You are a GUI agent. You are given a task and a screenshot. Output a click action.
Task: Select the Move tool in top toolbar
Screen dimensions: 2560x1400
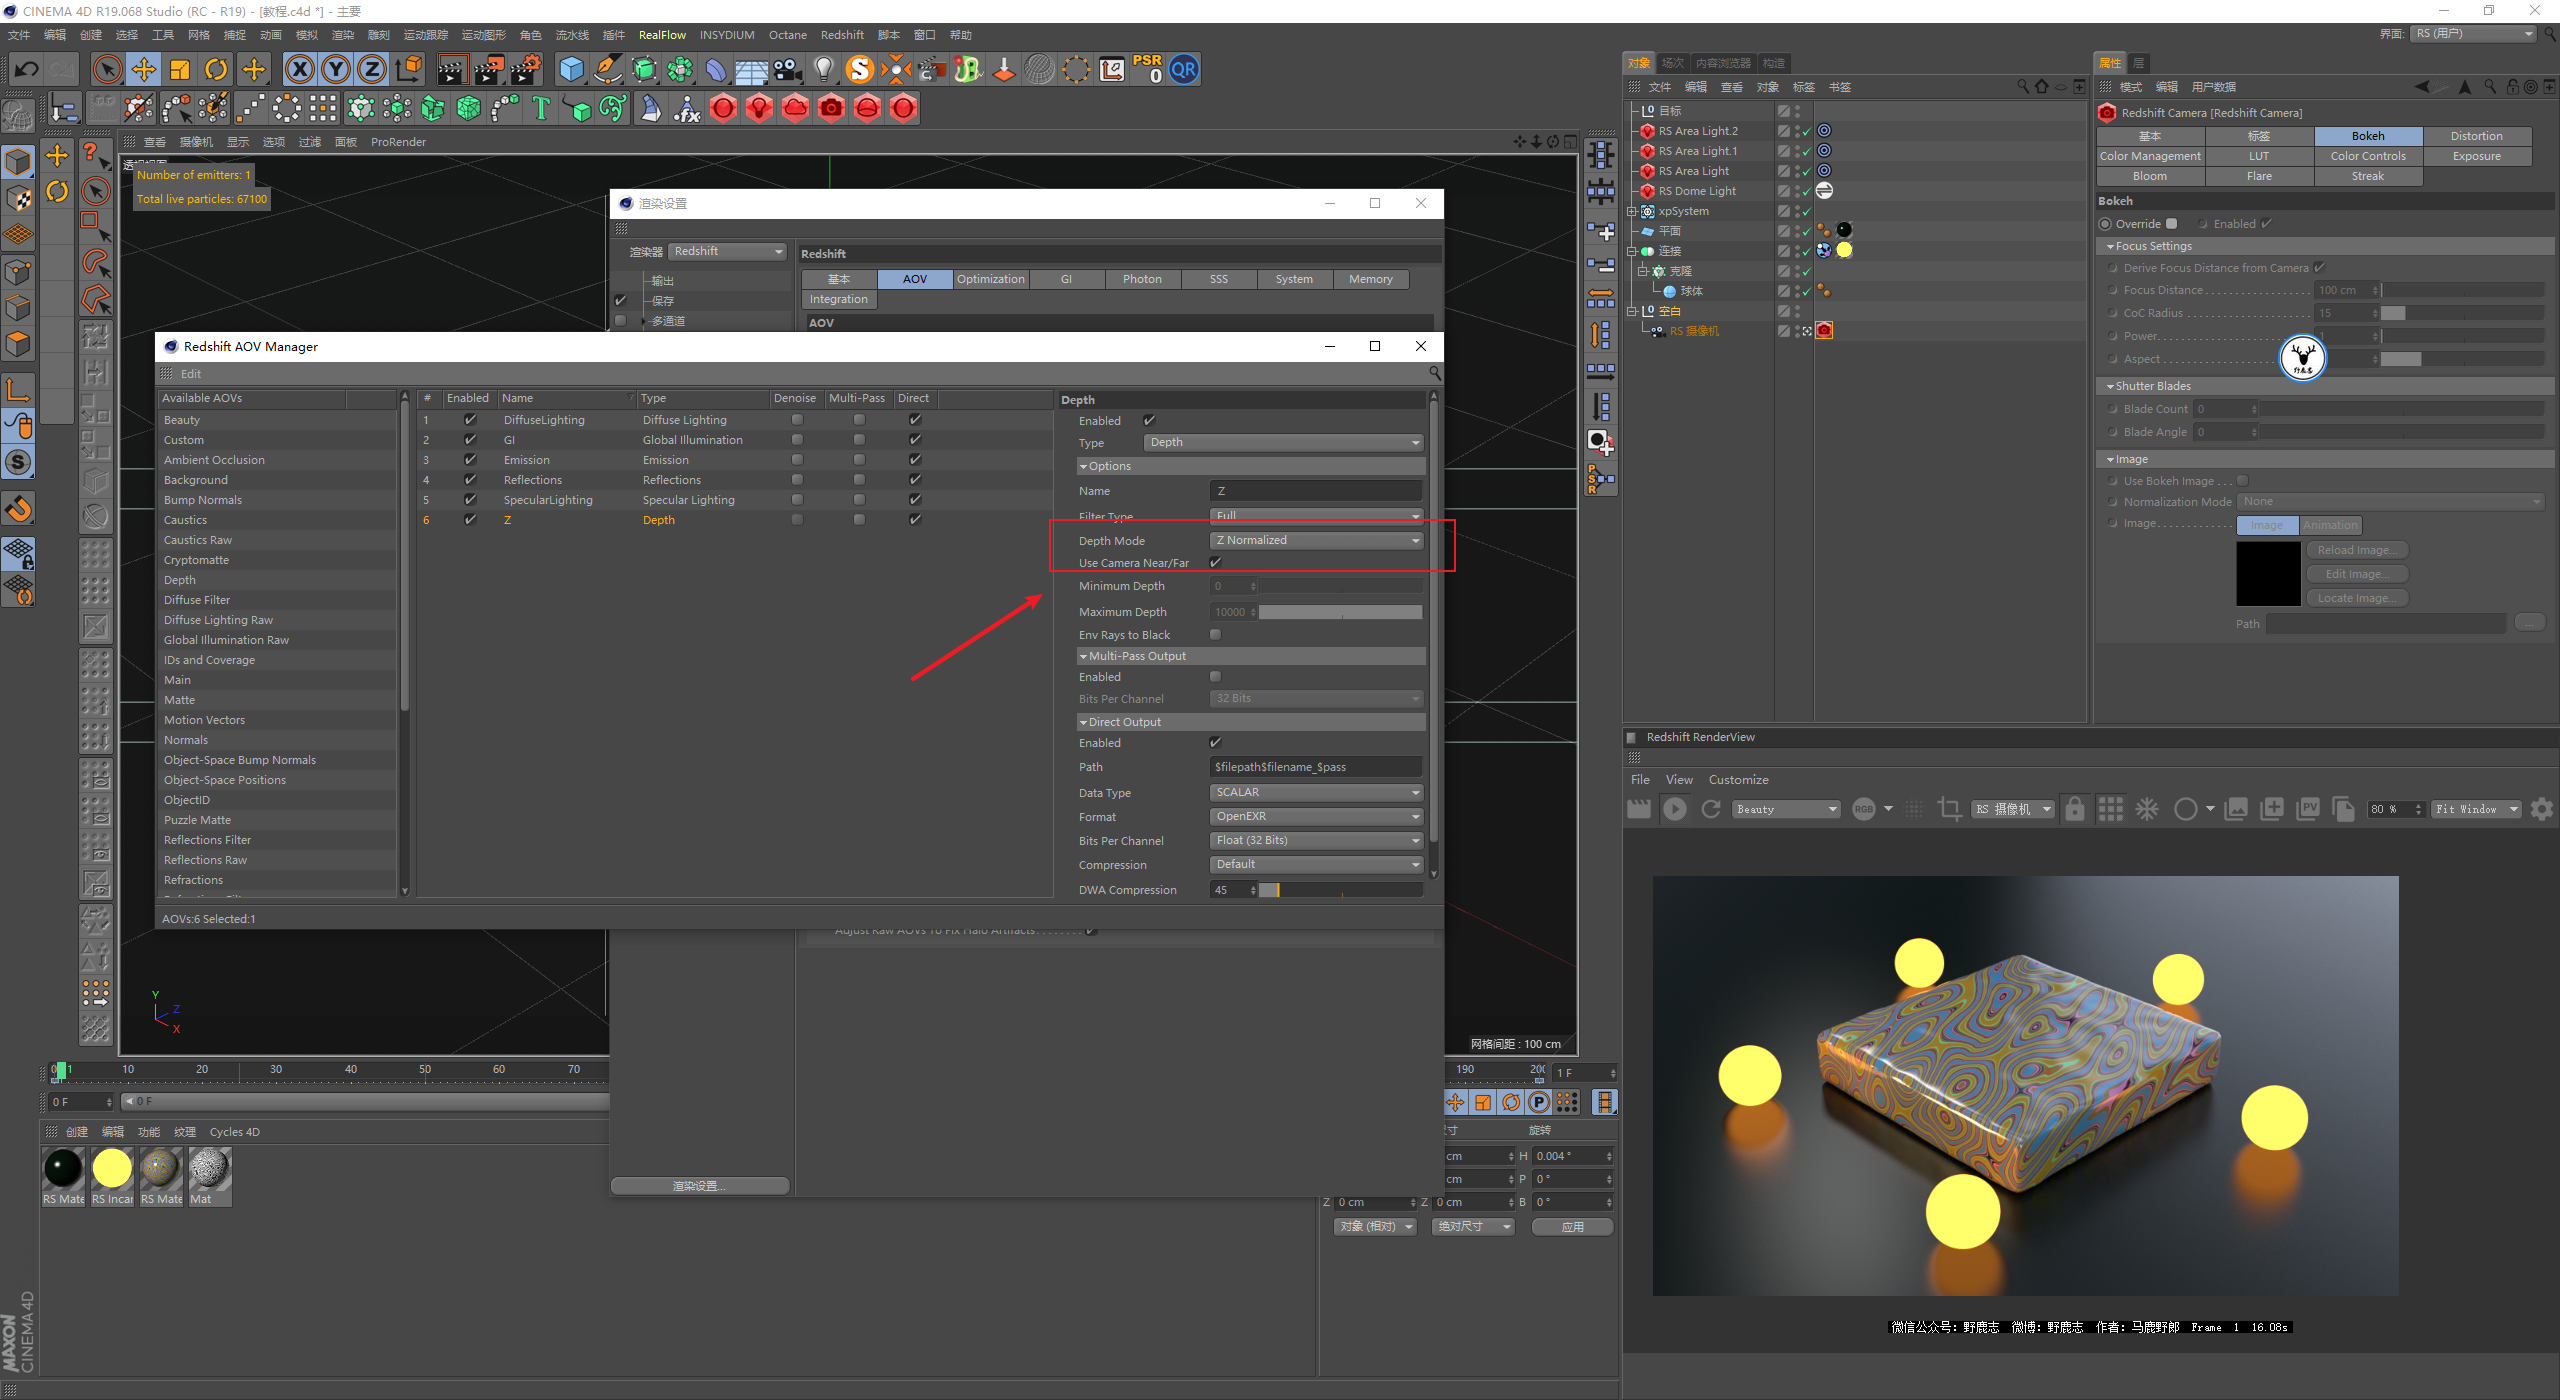pos(144,70)
